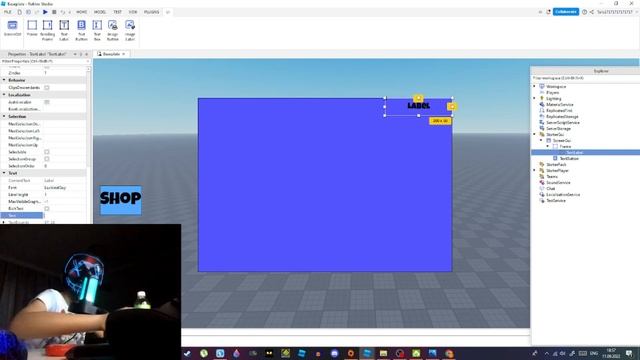Open the MODEL ribbon tab

(x=100, y=12)
